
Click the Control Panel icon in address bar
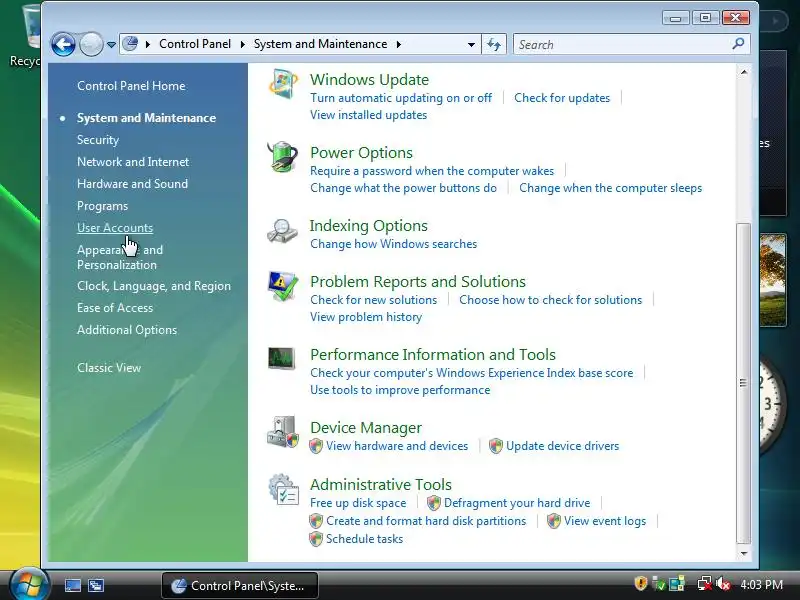click(x=131, y=44)
